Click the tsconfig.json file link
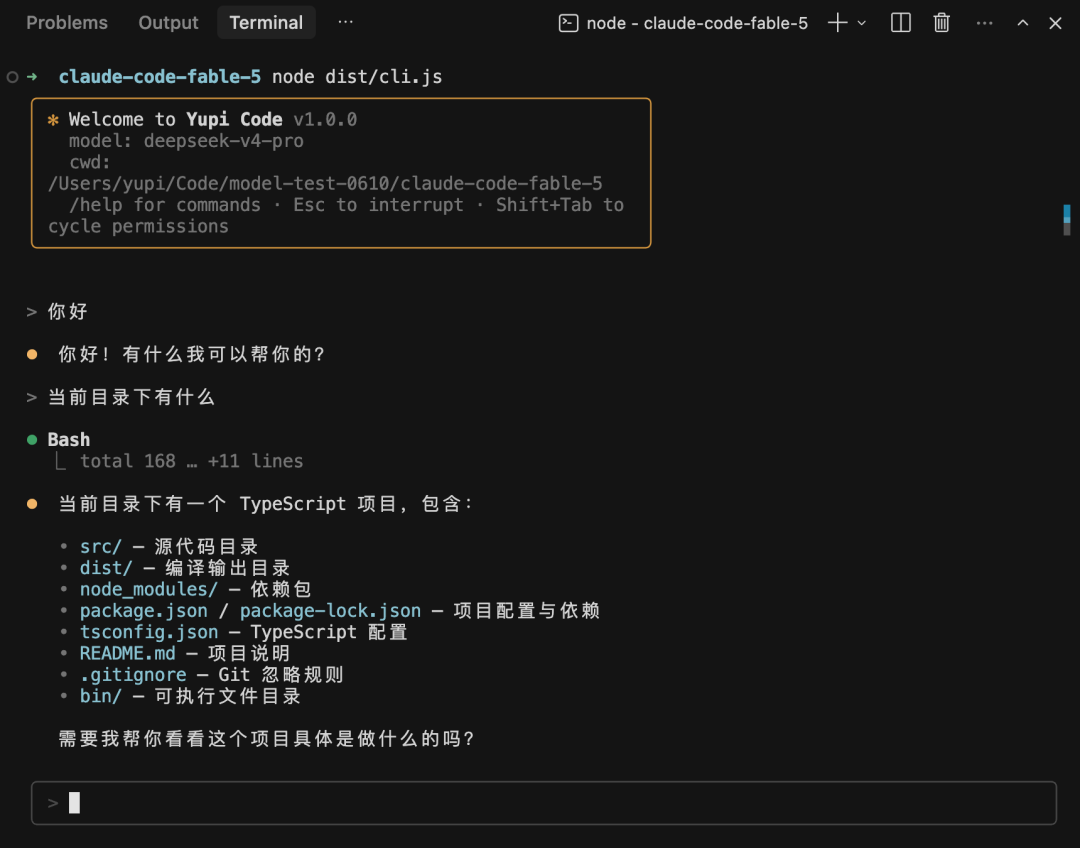Screen dimensions: 1080x848 tap(149, 632)
